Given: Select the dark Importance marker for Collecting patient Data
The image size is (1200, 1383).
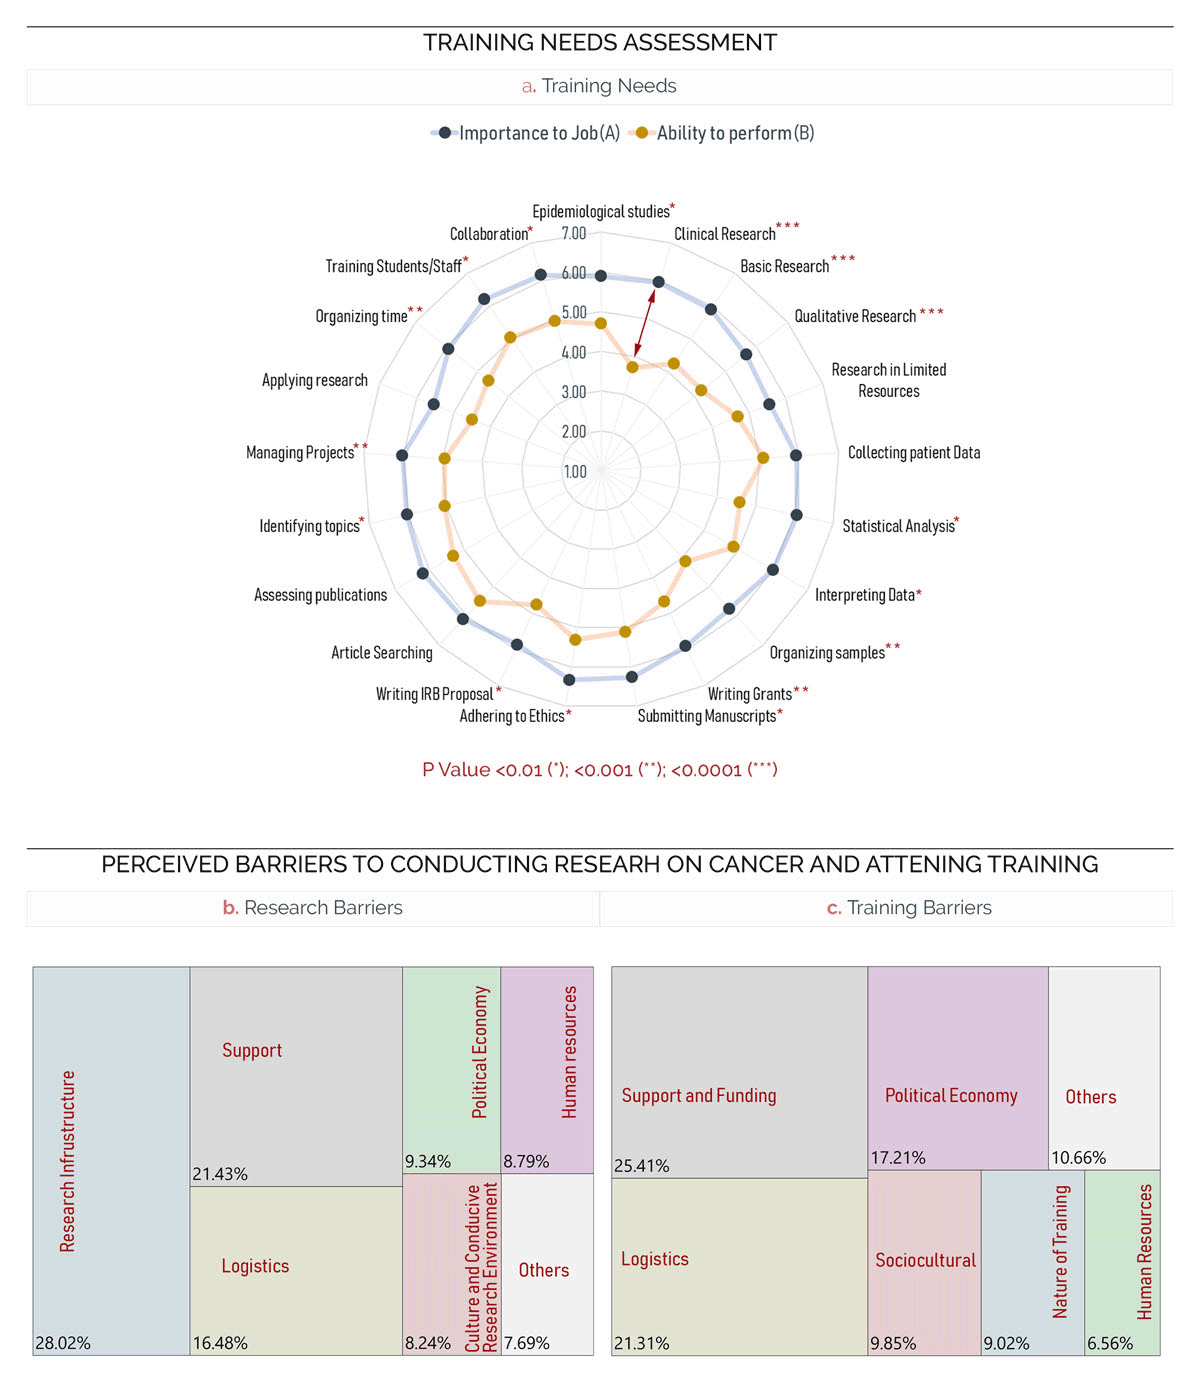Looking at the screenshot, I should tap(796, 455).
